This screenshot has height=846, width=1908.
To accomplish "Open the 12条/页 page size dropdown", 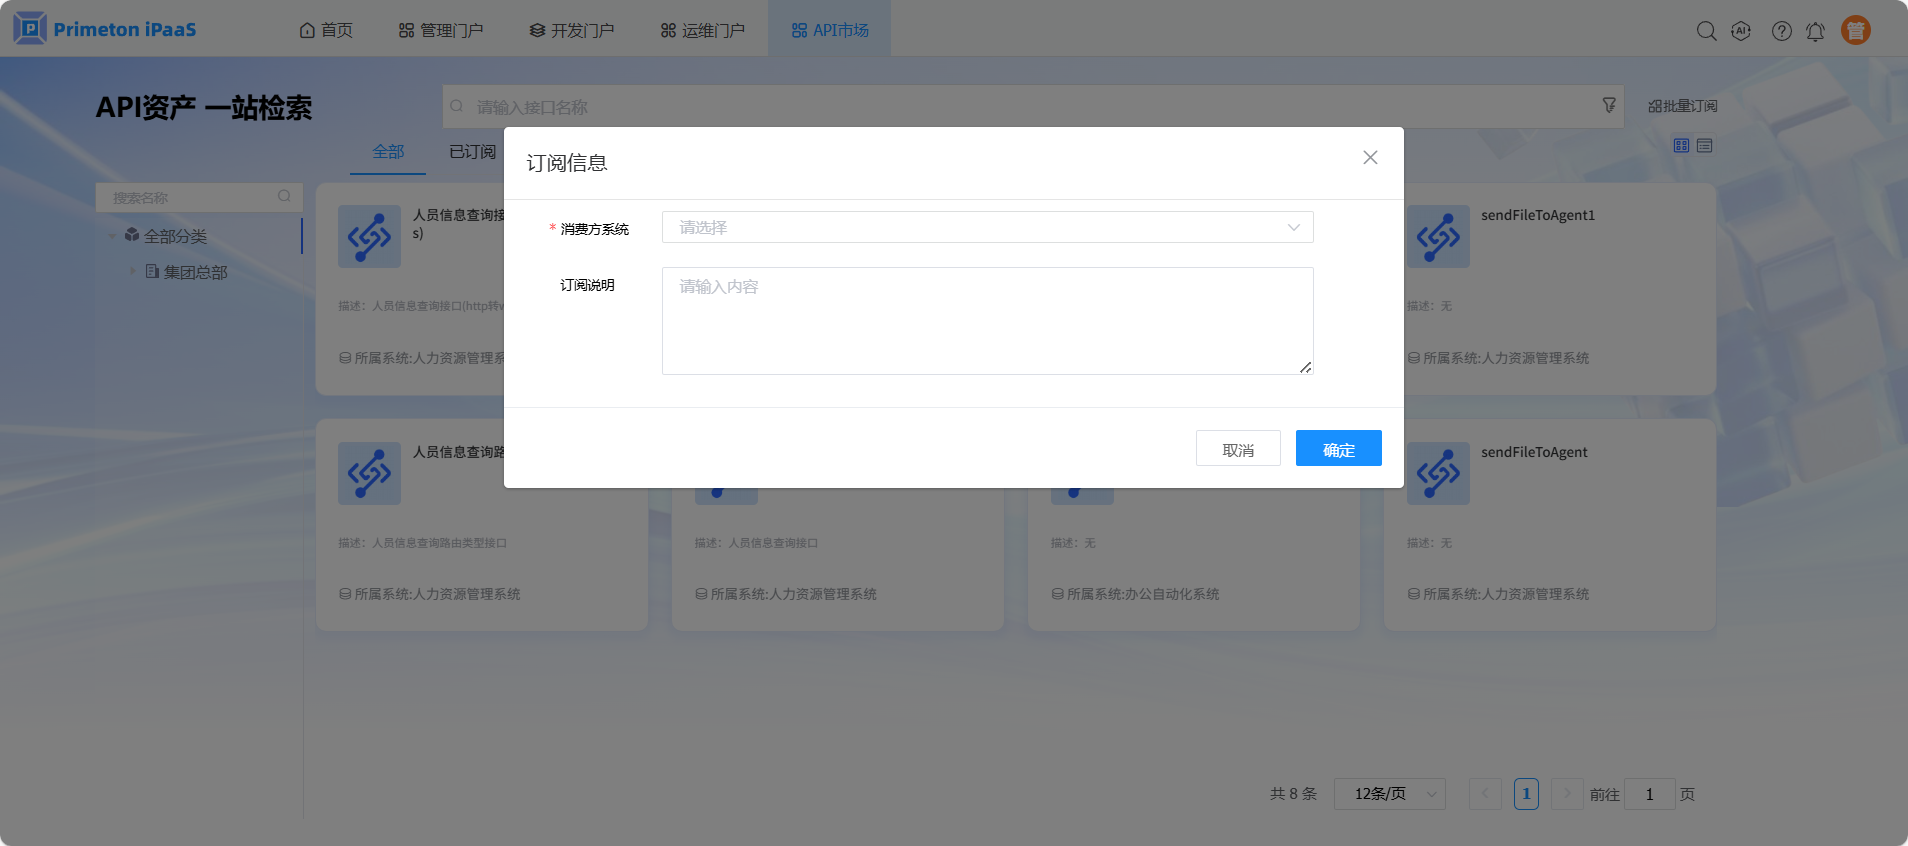I will coord(1389,794).
